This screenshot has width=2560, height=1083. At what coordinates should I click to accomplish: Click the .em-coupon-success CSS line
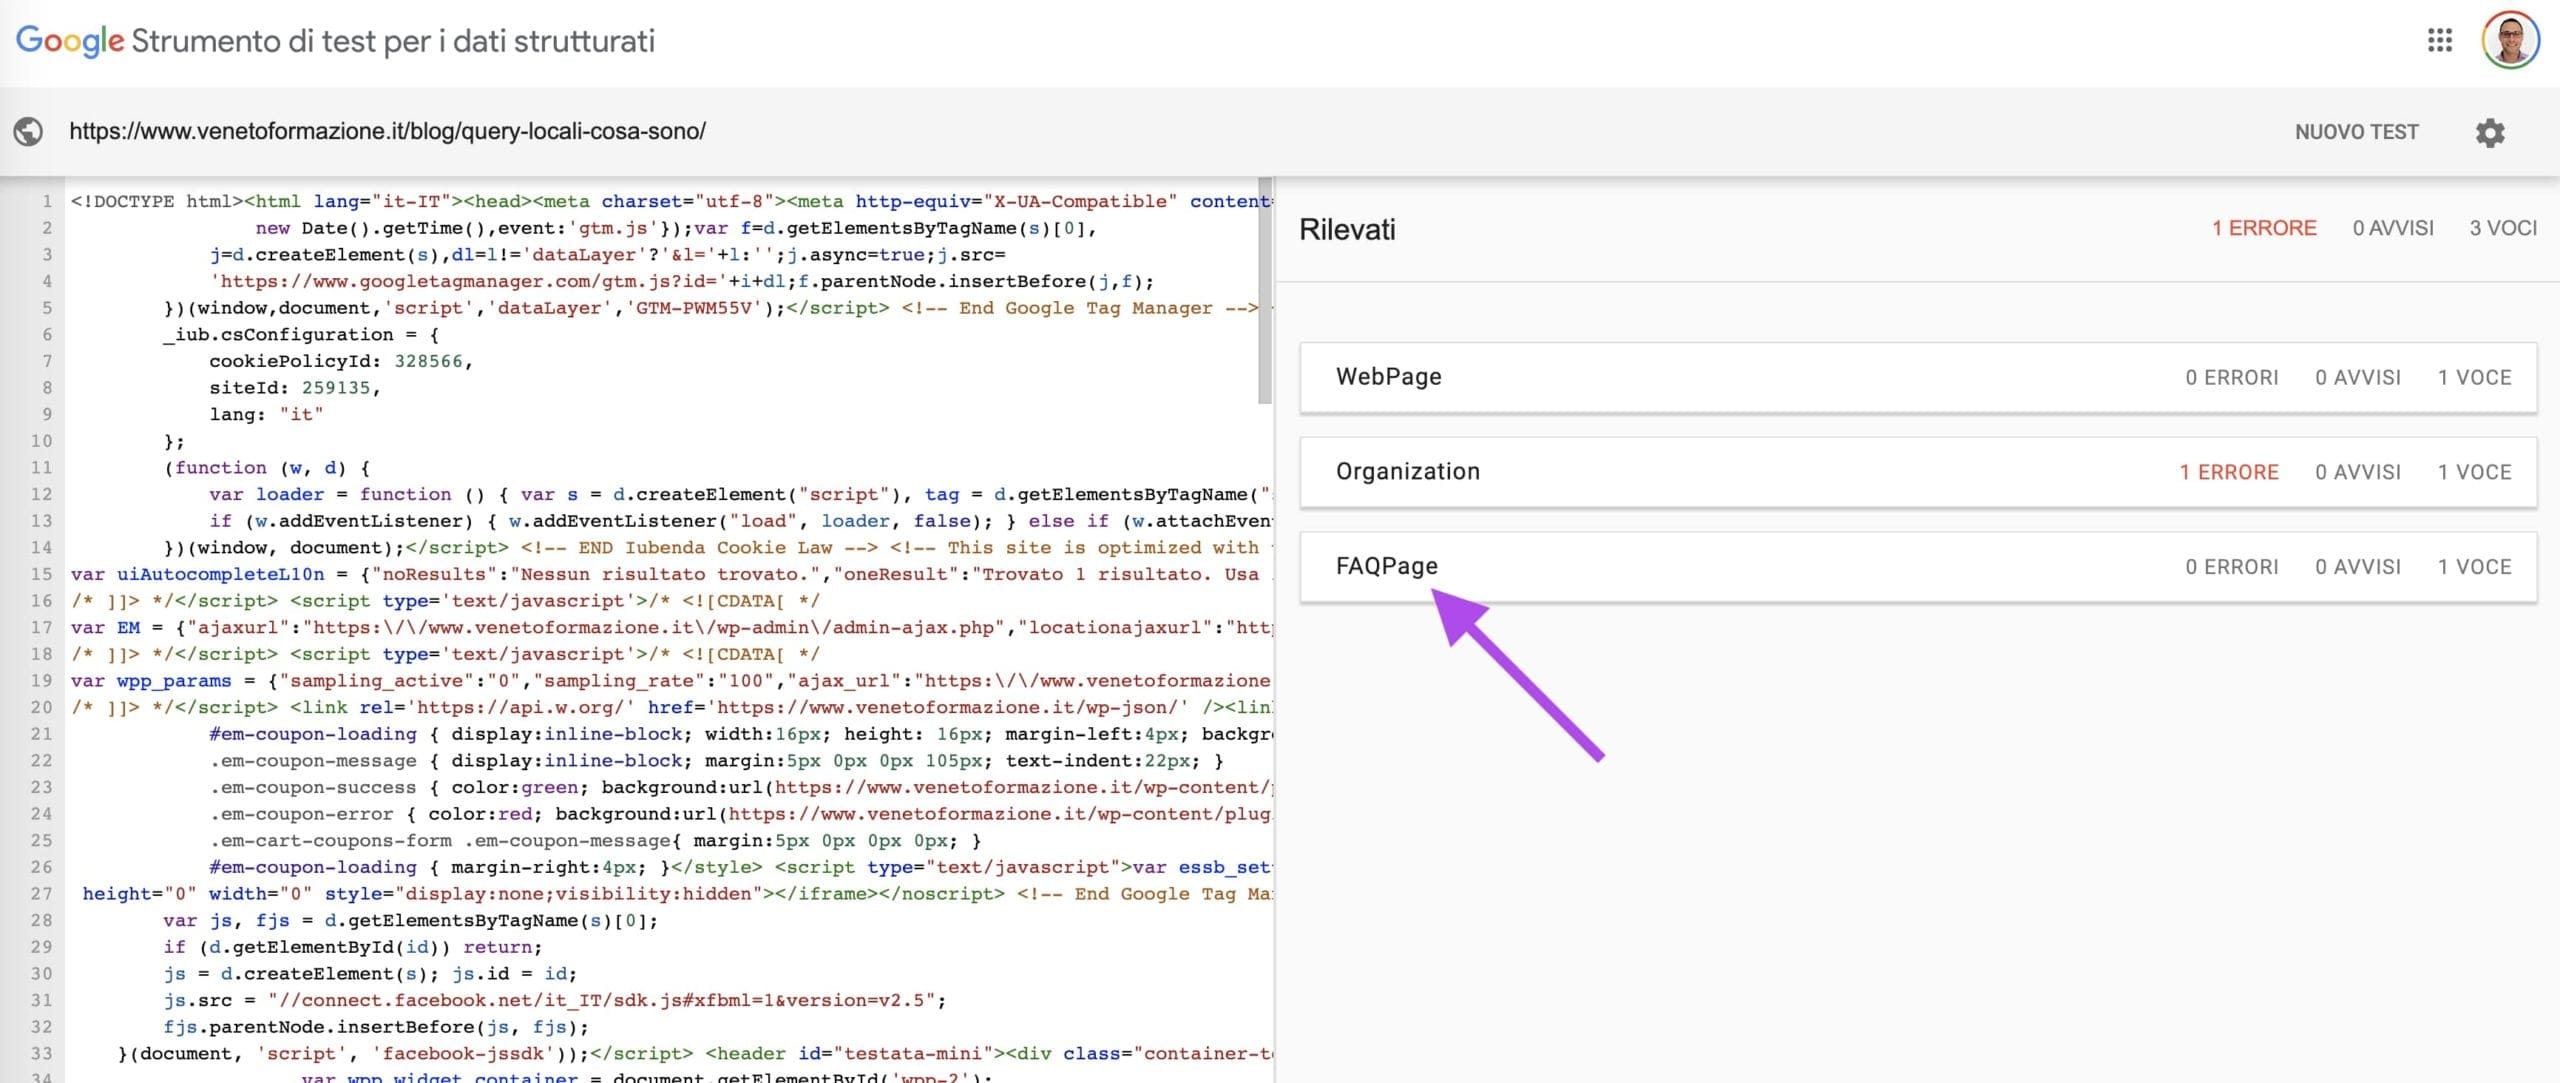click(740, 787)
